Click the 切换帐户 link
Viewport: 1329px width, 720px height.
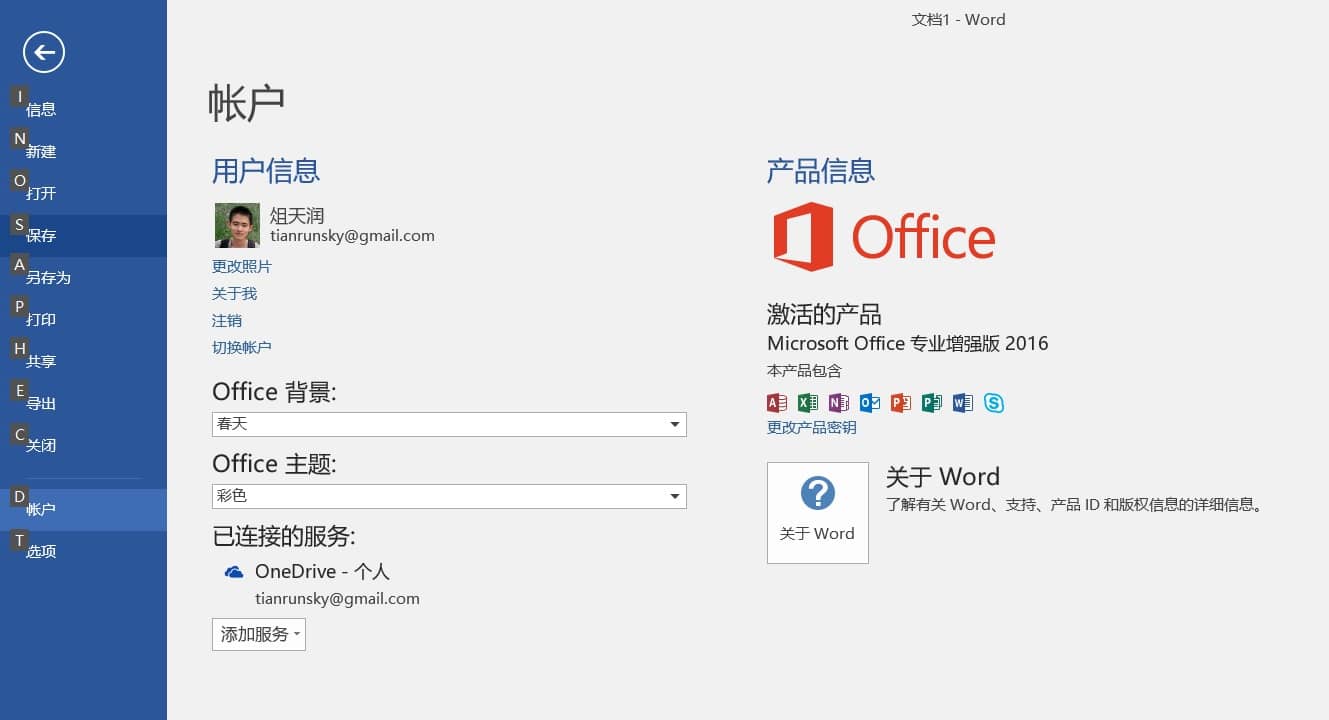241,347
